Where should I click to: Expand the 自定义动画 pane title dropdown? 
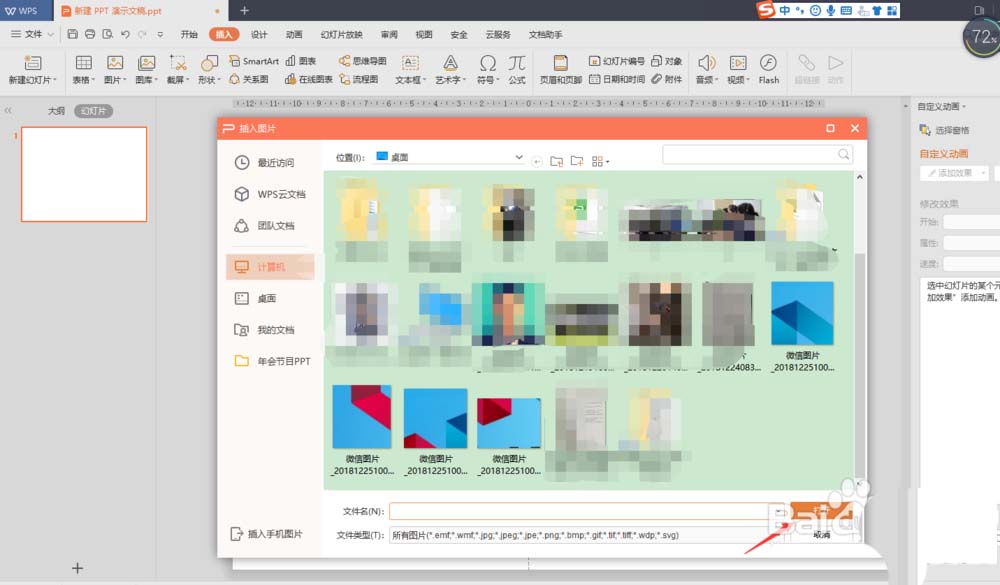[x=964, y=107]
